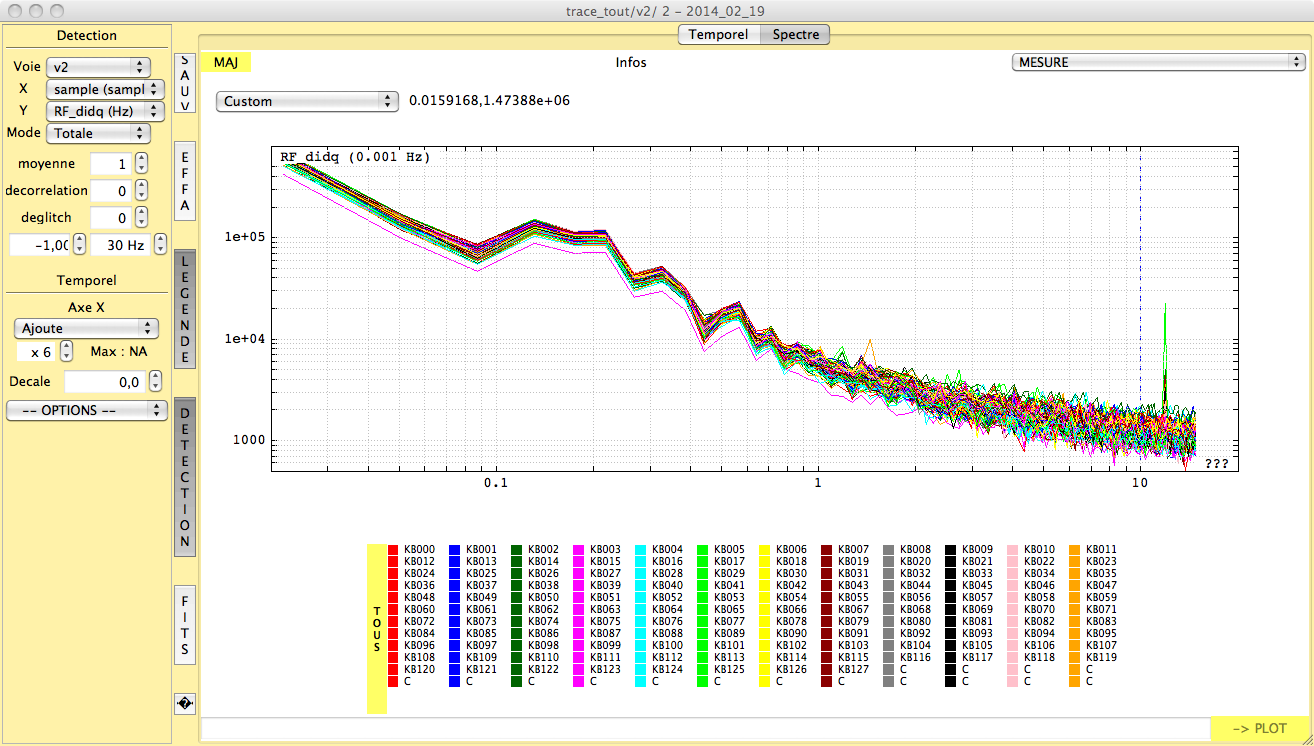Open the -- OPTIONS -- dropdown

click(x=86, y=410)
